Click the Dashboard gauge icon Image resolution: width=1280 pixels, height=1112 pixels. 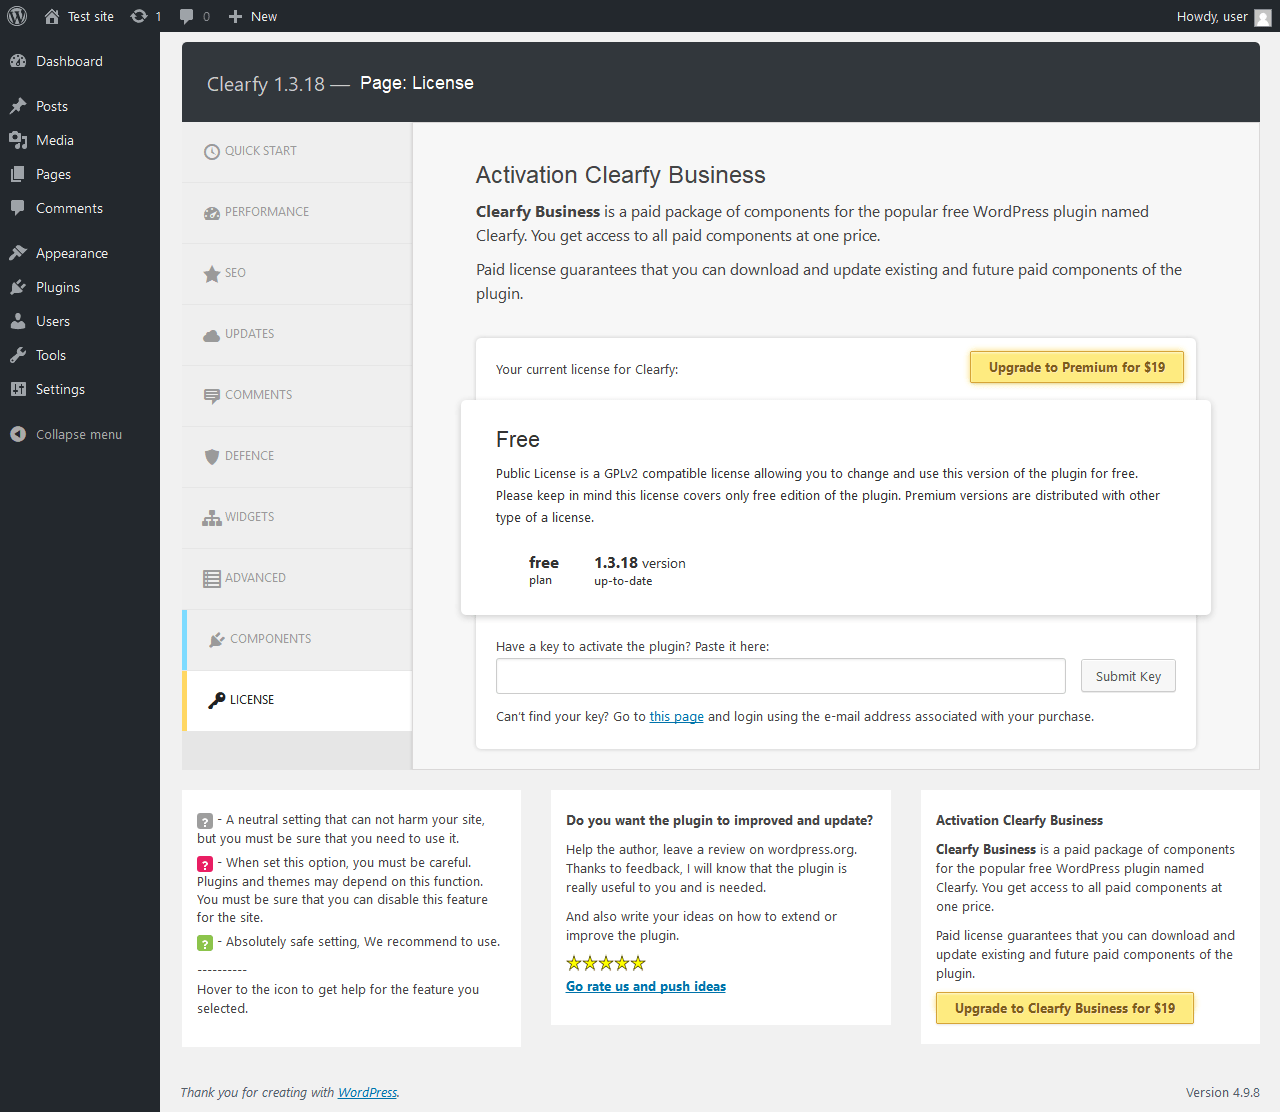pos(18,61)
